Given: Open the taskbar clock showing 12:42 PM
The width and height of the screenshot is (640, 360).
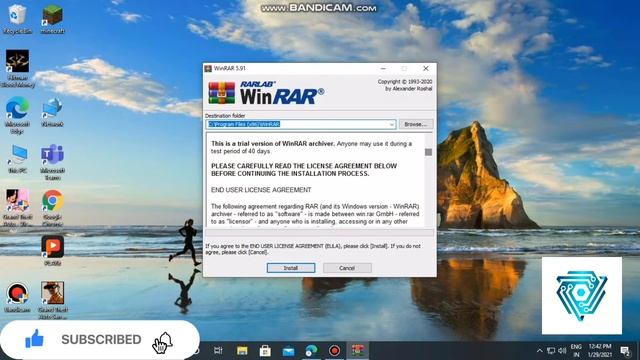Looking at the screenshot, I should [600, 351].
